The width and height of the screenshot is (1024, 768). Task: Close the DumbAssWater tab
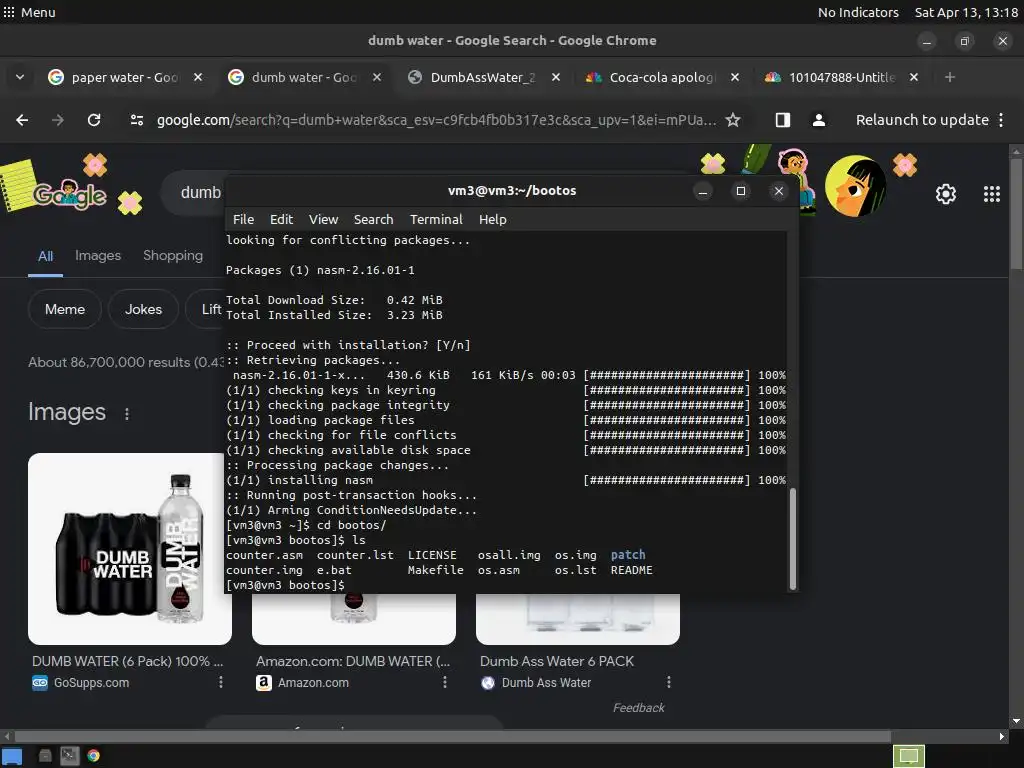(x=556, y=77)
